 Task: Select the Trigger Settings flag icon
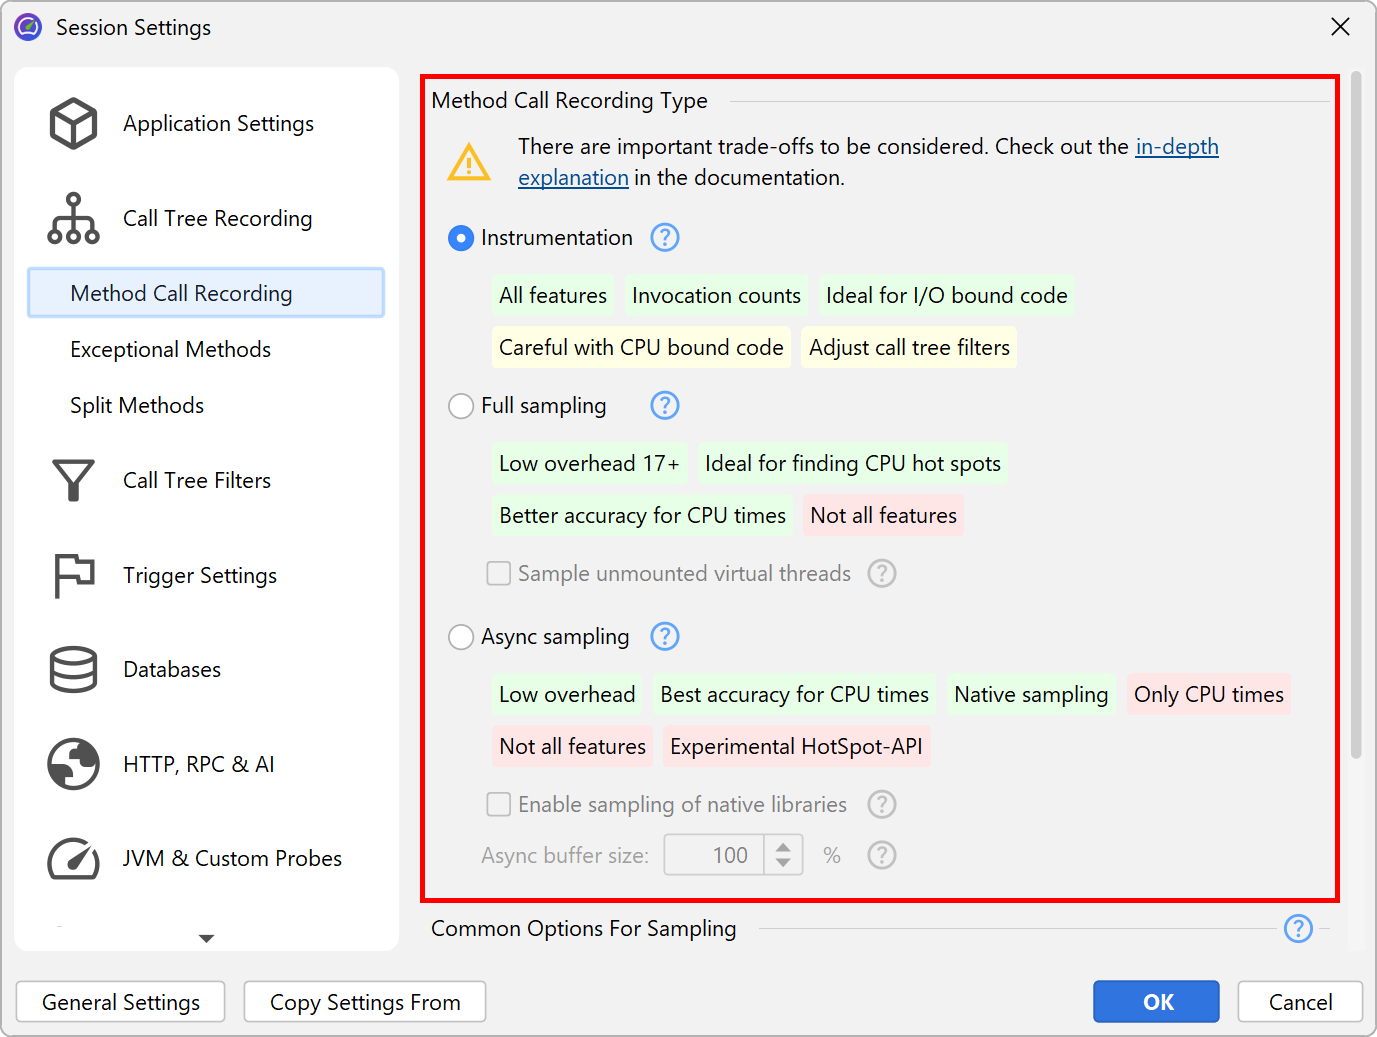[x=73, y=576]
